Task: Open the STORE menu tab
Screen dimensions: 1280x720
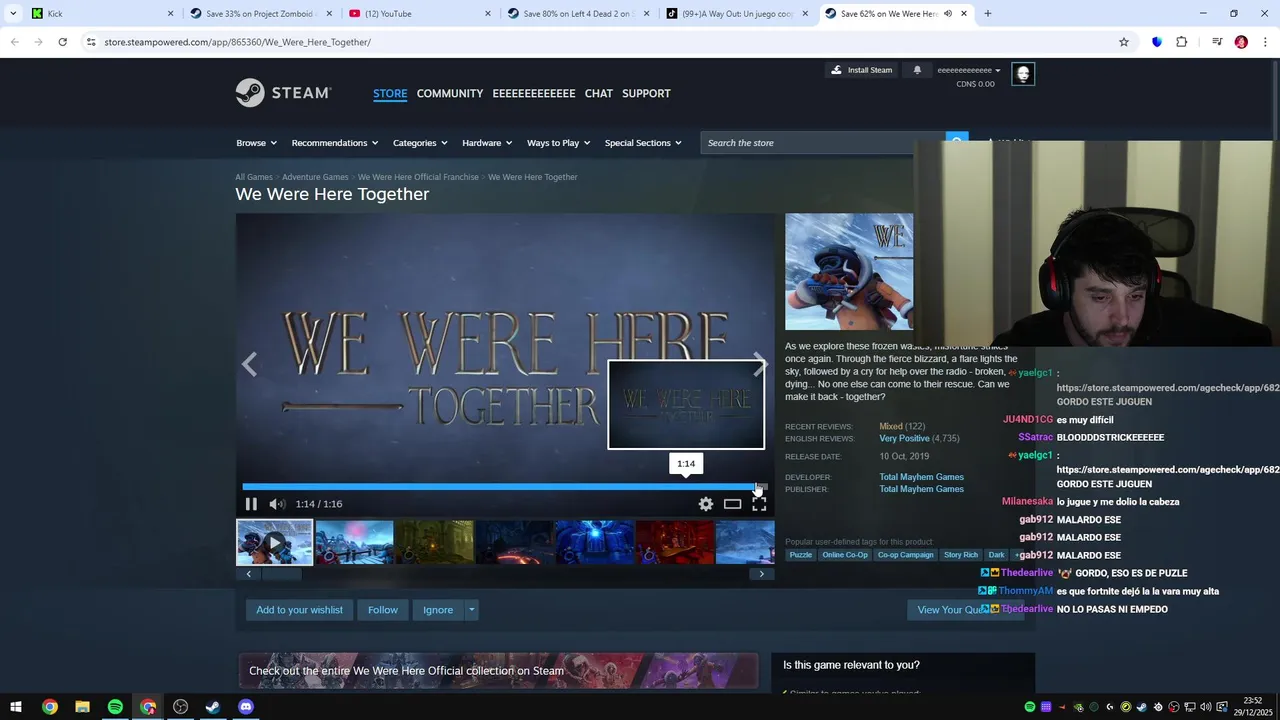Action: click(390, 93)
